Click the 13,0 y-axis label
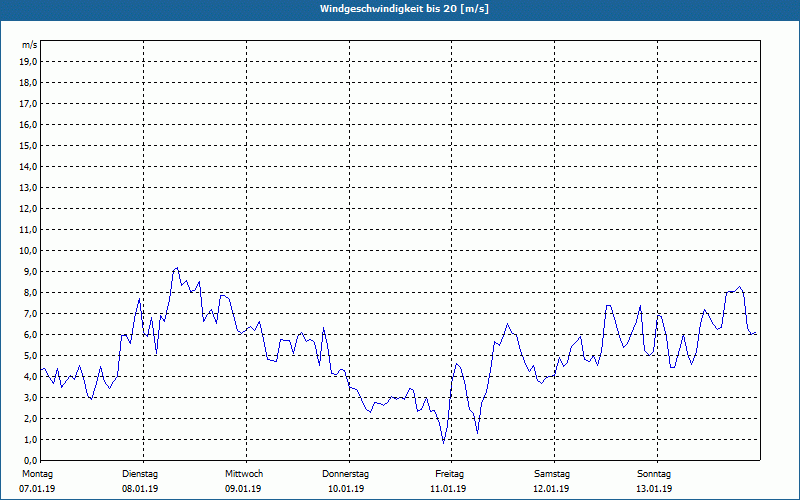This screenshot has height=500, width=800. click(28, 188)
